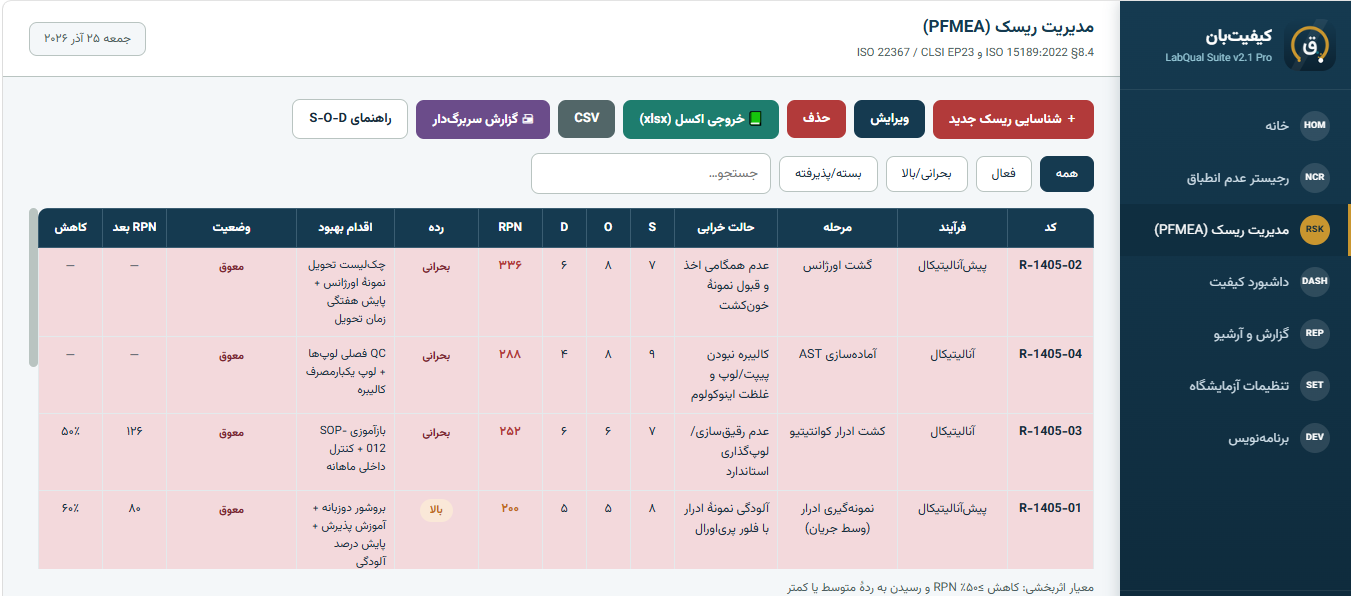Screen dimensions: 1351x596
Task: Click the RPN column header
Action: click(510, 228)
